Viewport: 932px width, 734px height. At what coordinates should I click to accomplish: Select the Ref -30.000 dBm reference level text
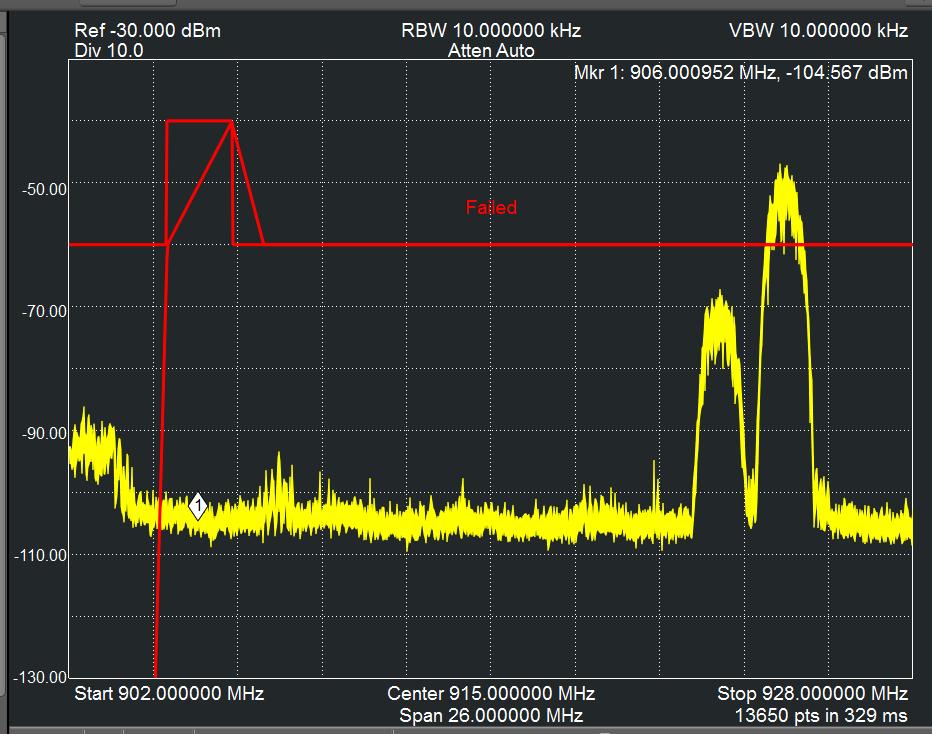coord(147,30)
